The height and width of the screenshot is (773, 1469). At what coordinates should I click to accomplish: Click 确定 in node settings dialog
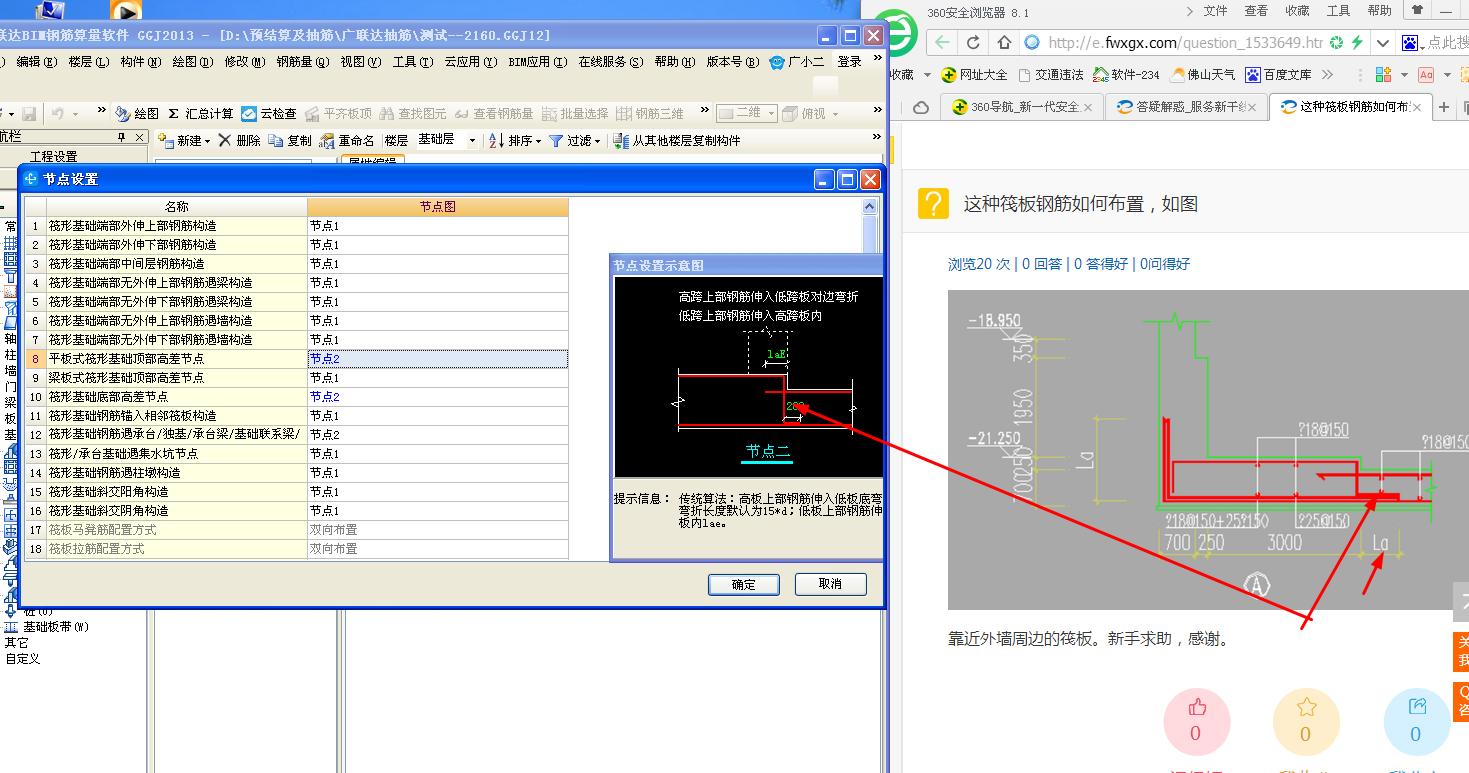(x=744, y=584)
